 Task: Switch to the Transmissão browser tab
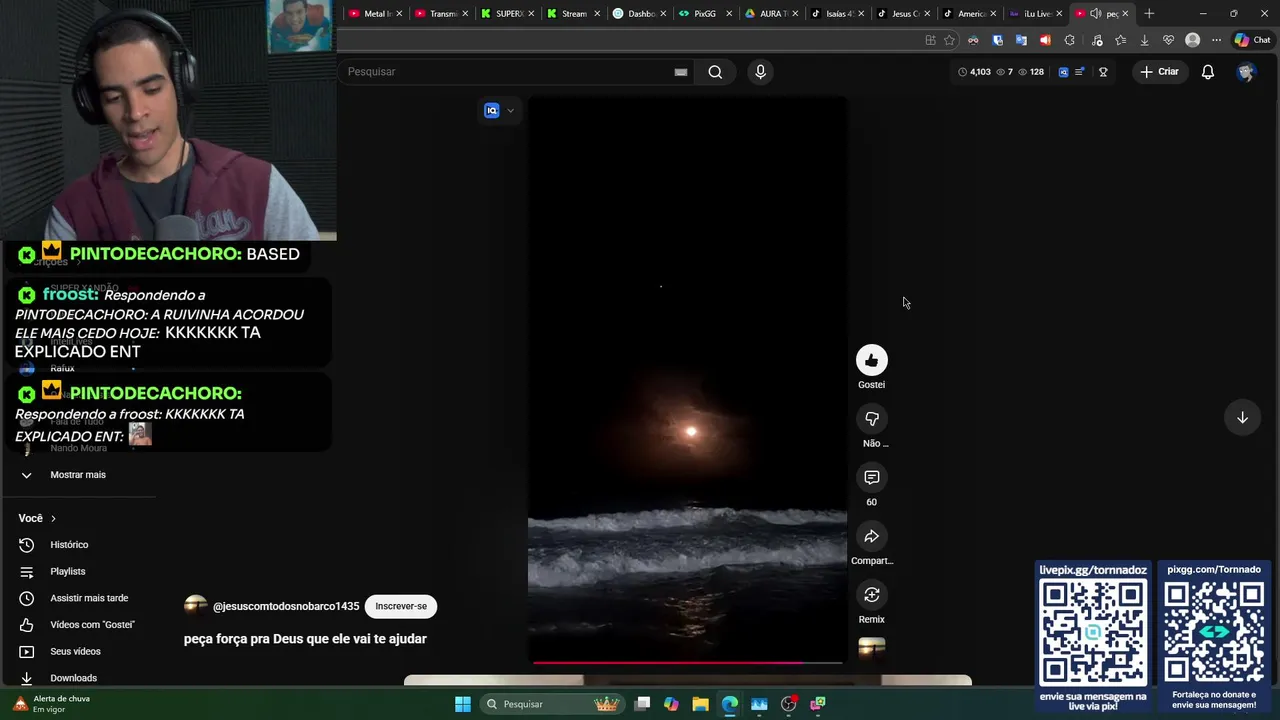pos(442,14)
